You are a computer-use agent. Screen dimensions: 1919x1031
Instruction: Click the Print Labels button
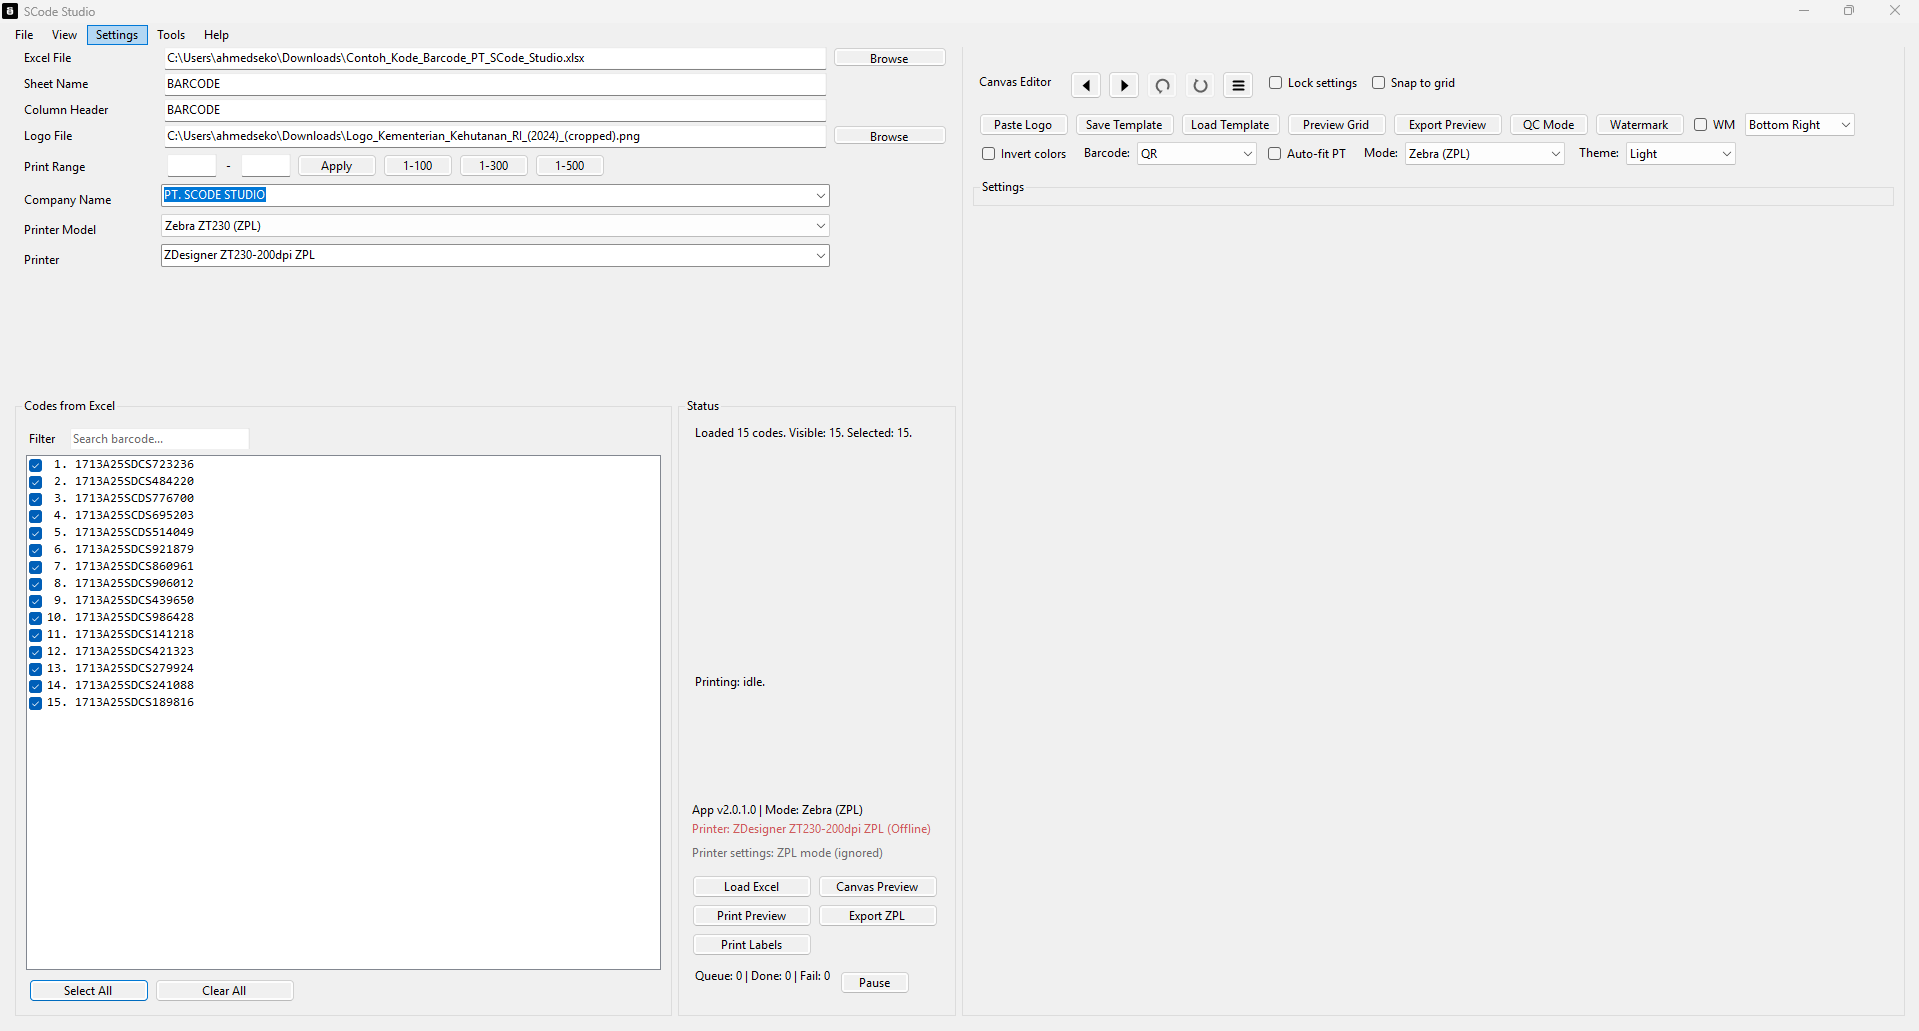pyautogui.click(x=751, y=945)
